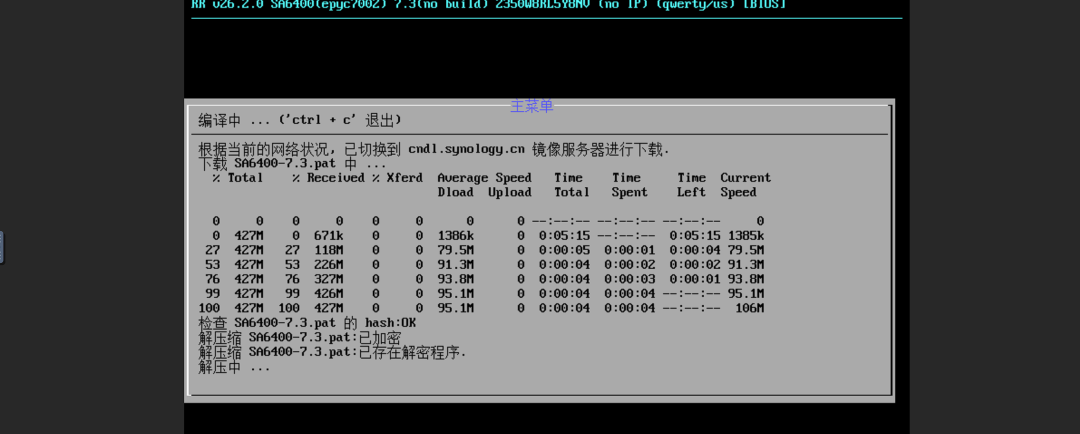Click the 'Upload' sub-header

[x=510, y=192]
